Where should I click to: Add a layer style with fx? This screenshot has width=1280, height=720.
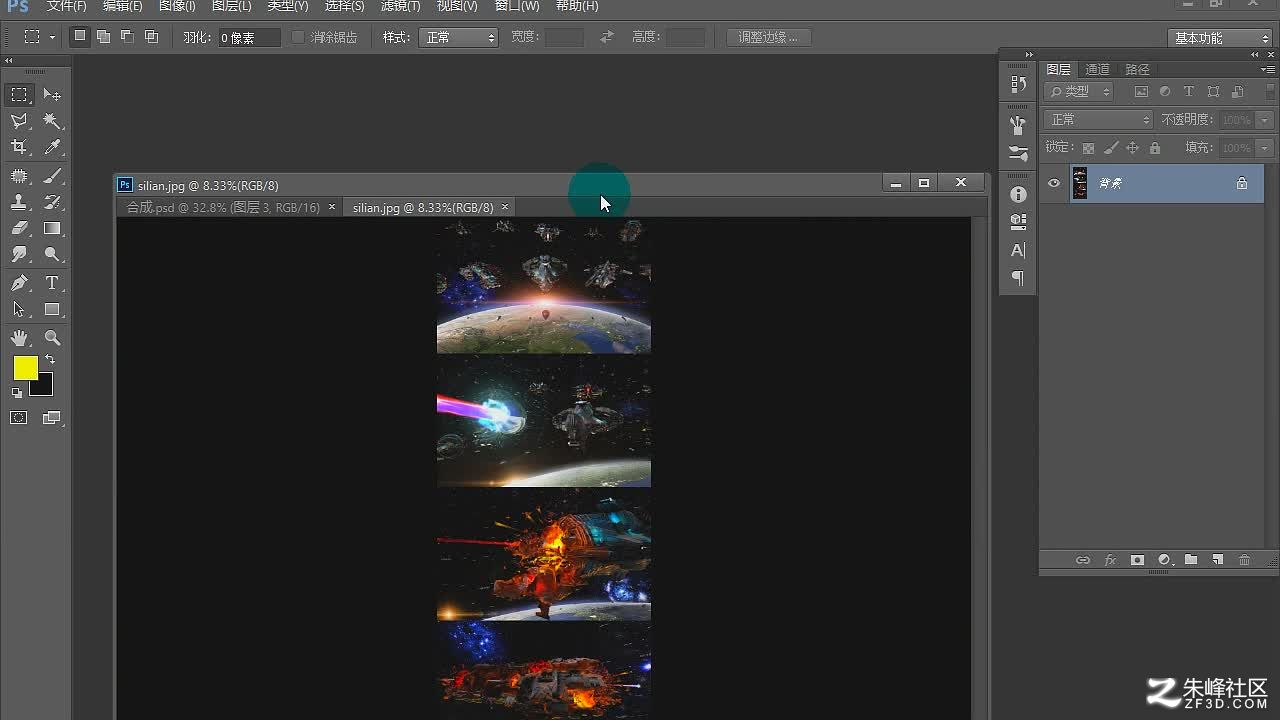[1110, 560]
